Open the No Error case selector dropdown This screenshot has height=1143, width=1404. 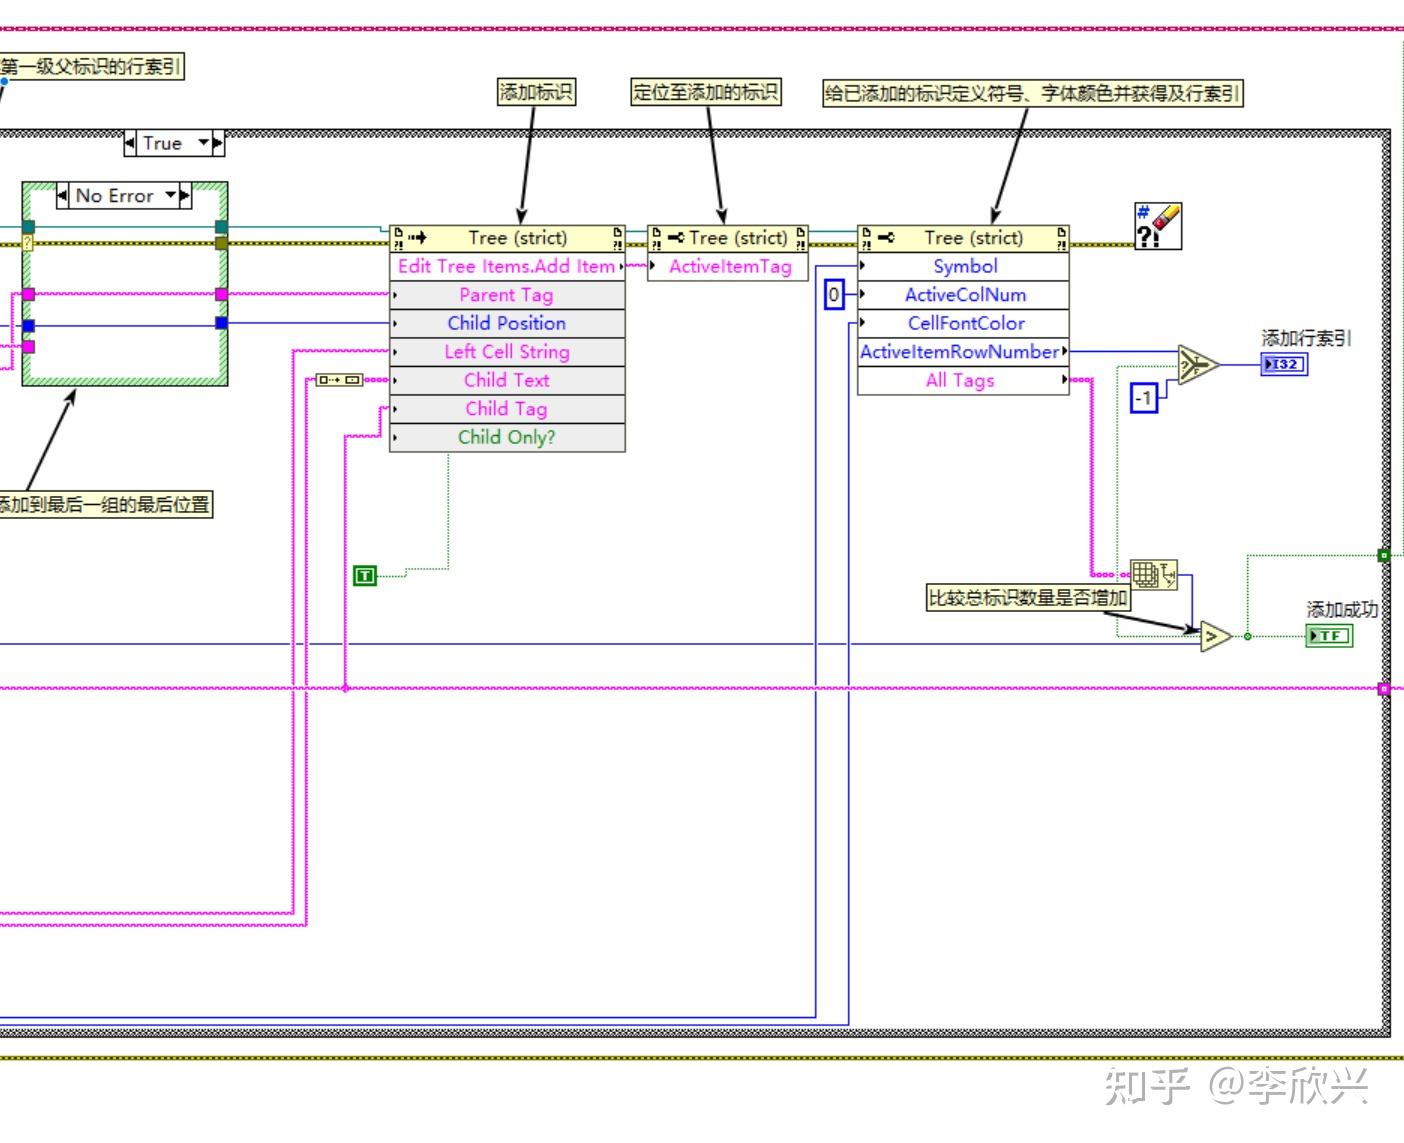[x=171, y=196]
